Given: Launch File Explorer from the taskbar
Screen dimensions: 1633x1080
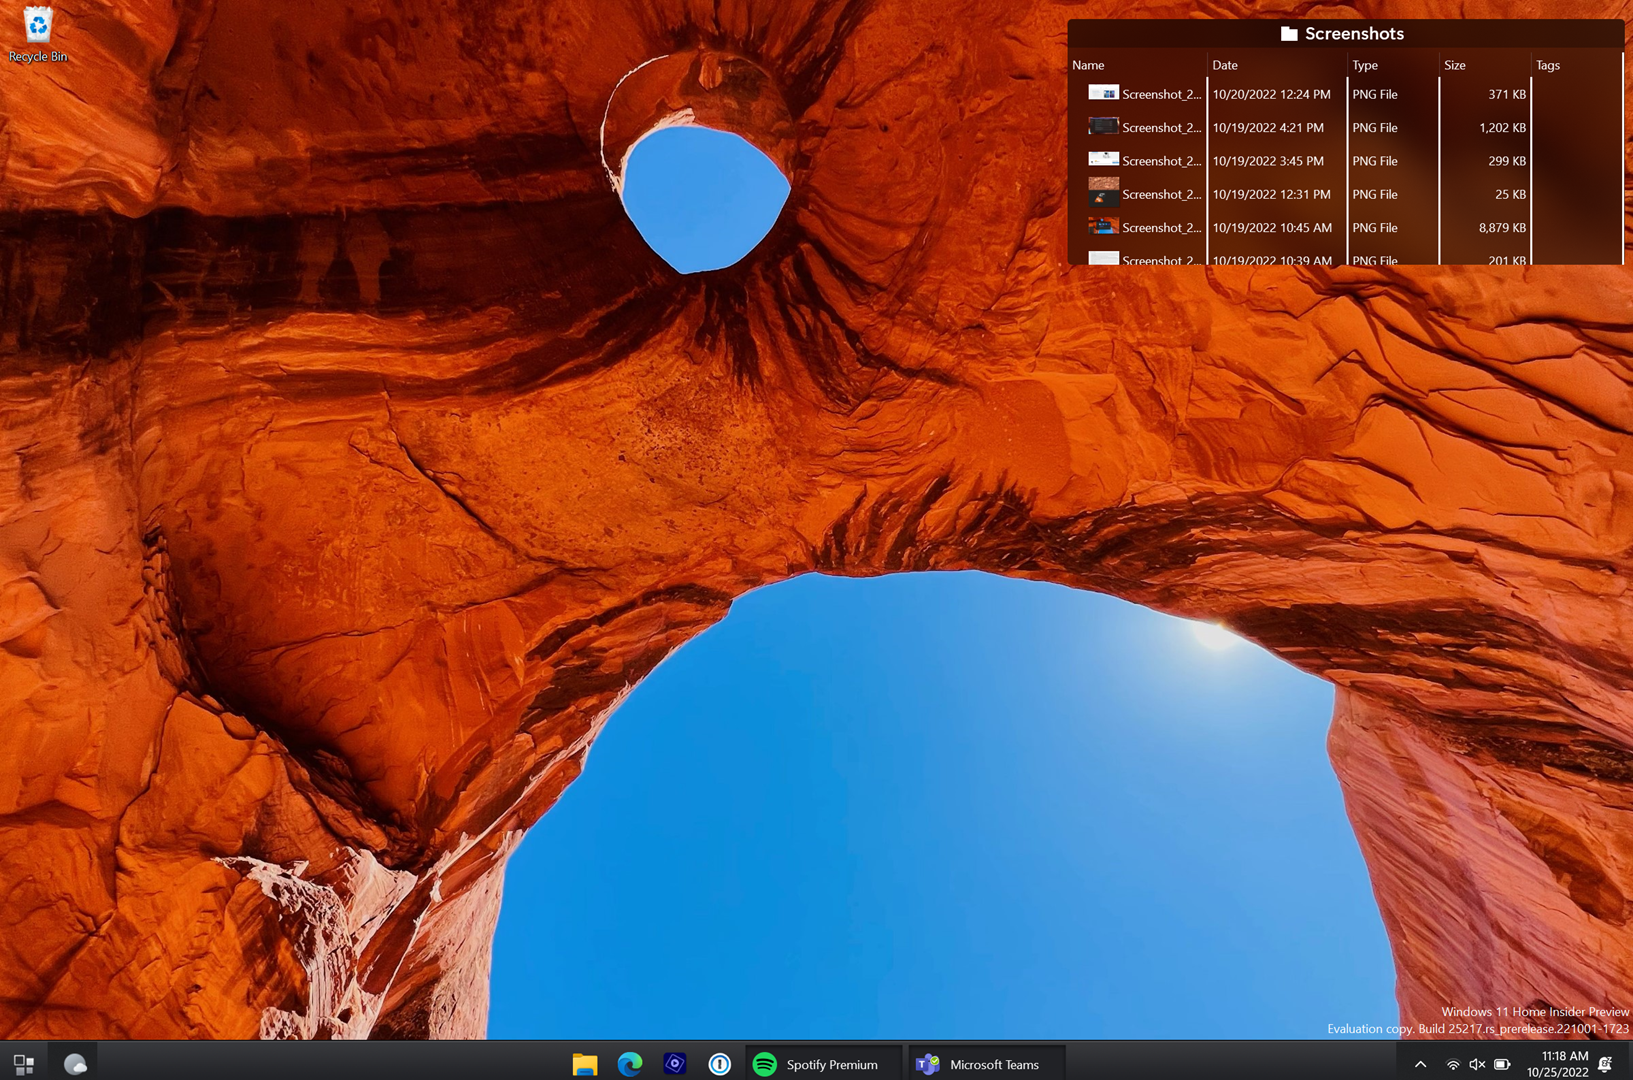Looking at the screenshot, I should (x=585, y=1064).
